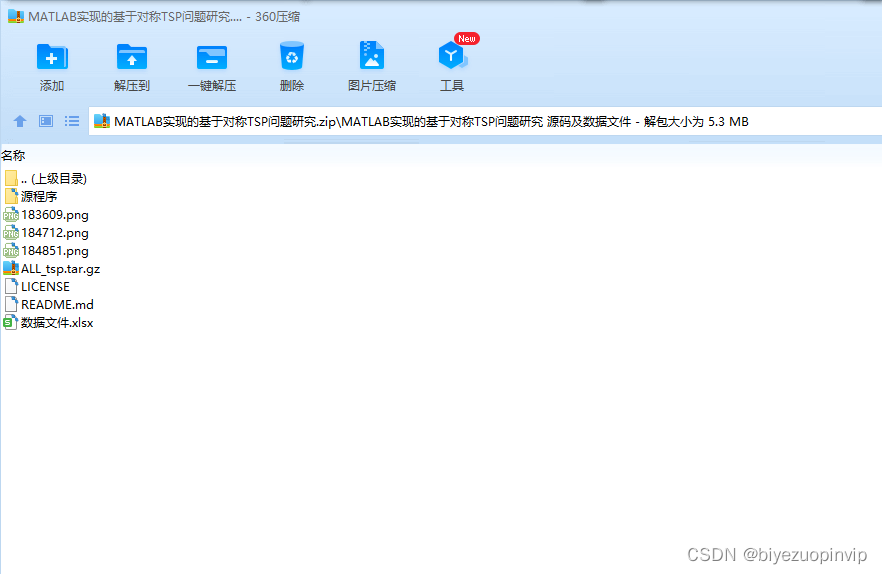Click the PNG icon of 183609.png
882x574 pixels.
[11, 214]
